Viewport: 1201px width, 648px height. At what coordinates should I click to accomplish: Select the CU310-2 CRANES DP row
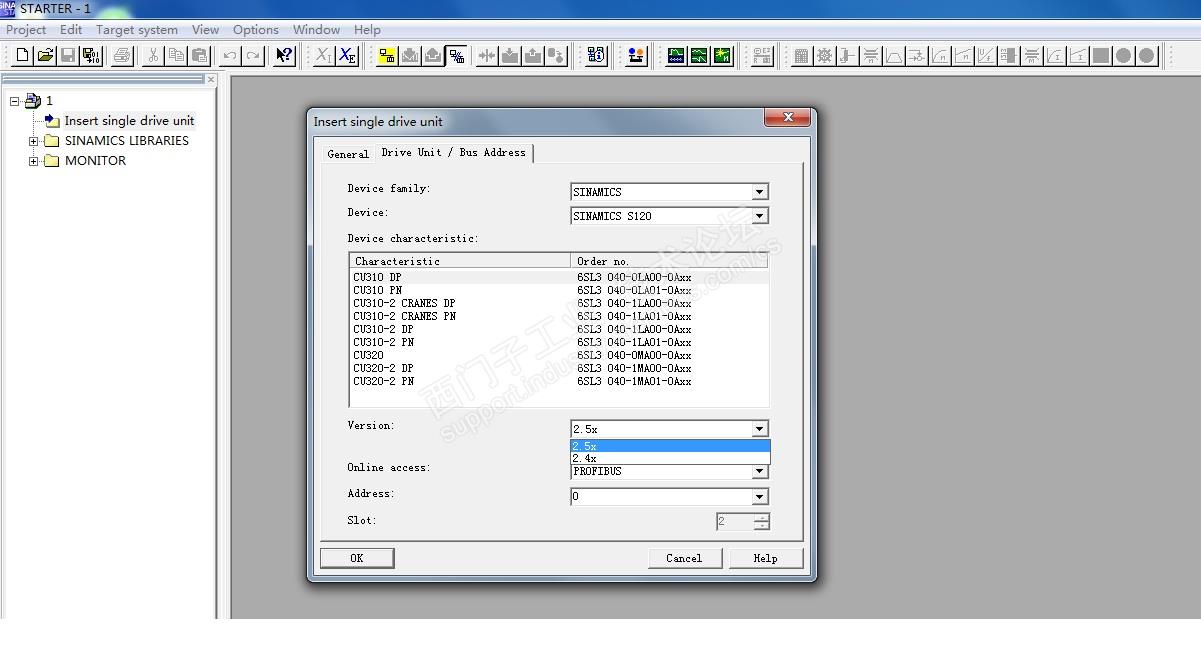[x=559, y=303]
